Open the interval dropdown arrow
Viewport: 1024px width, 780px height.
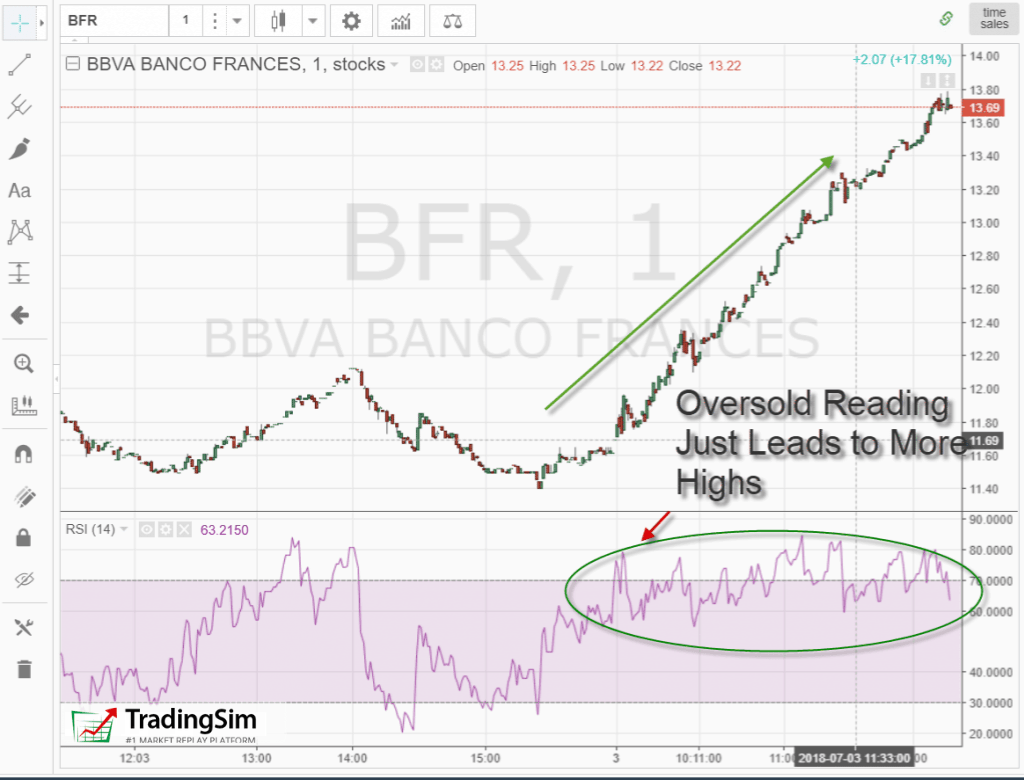[x=237, y=21]
